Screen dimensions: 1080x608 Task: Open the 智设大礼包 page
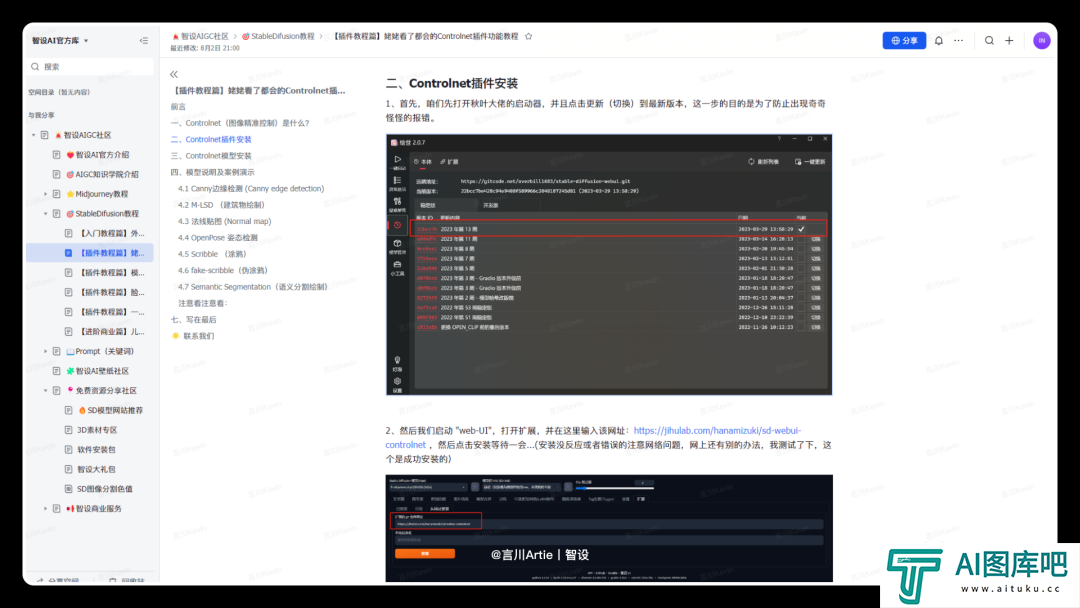[96, 469]
